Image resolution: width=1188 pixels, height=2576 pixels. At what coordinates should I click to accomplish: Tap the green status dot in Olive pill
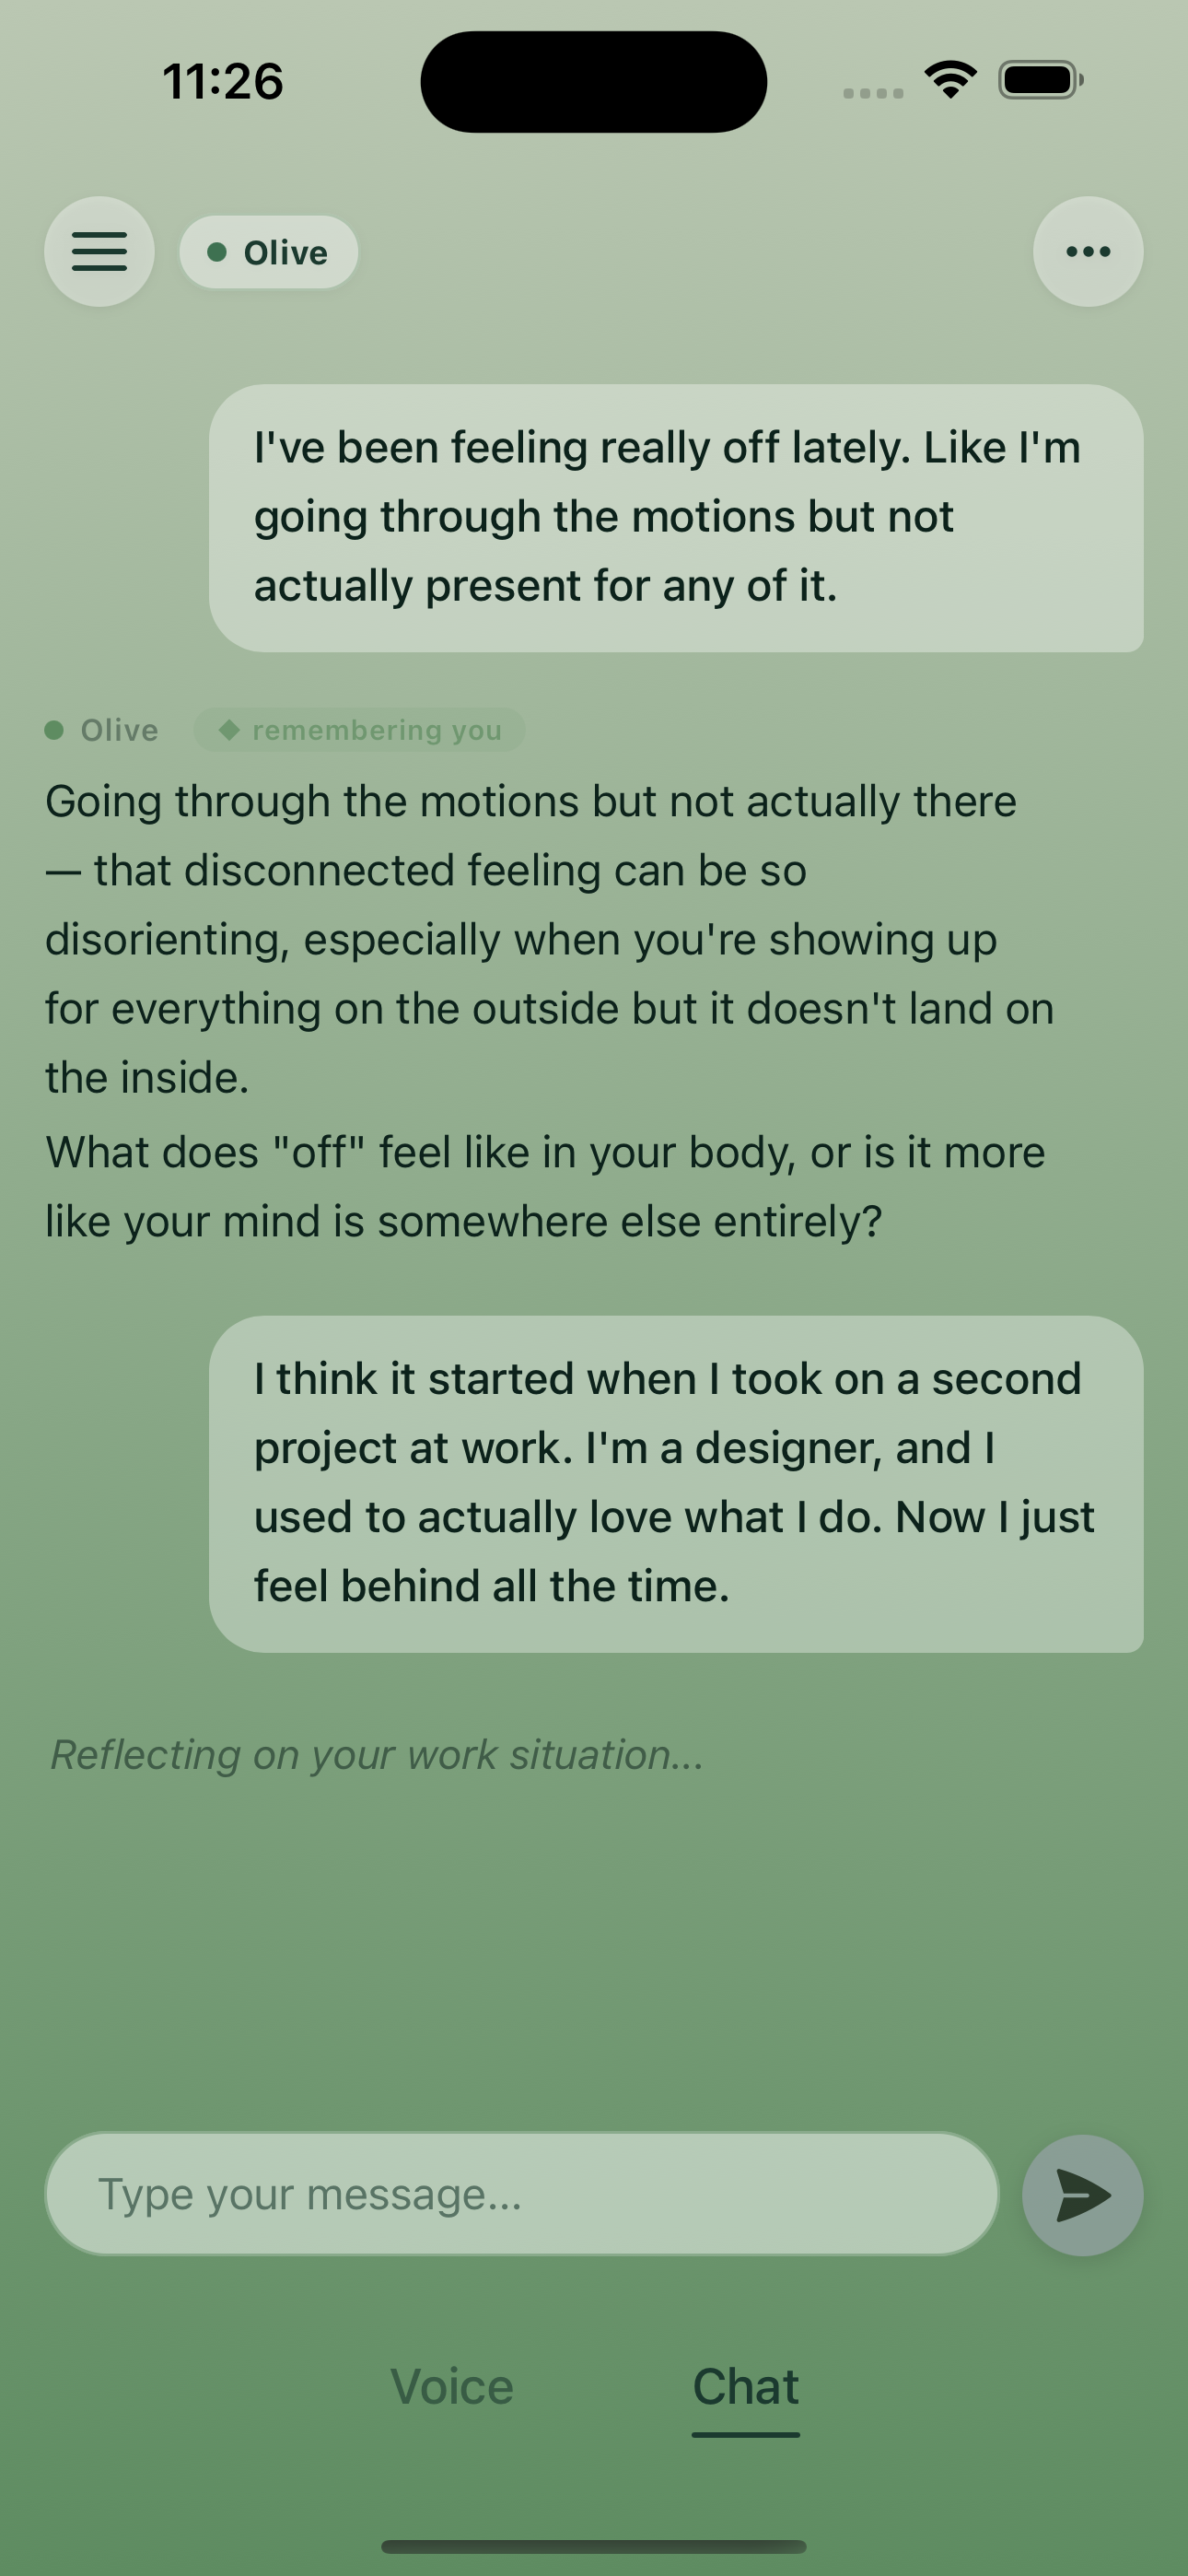pyautogui.click(x=217, y=252)
